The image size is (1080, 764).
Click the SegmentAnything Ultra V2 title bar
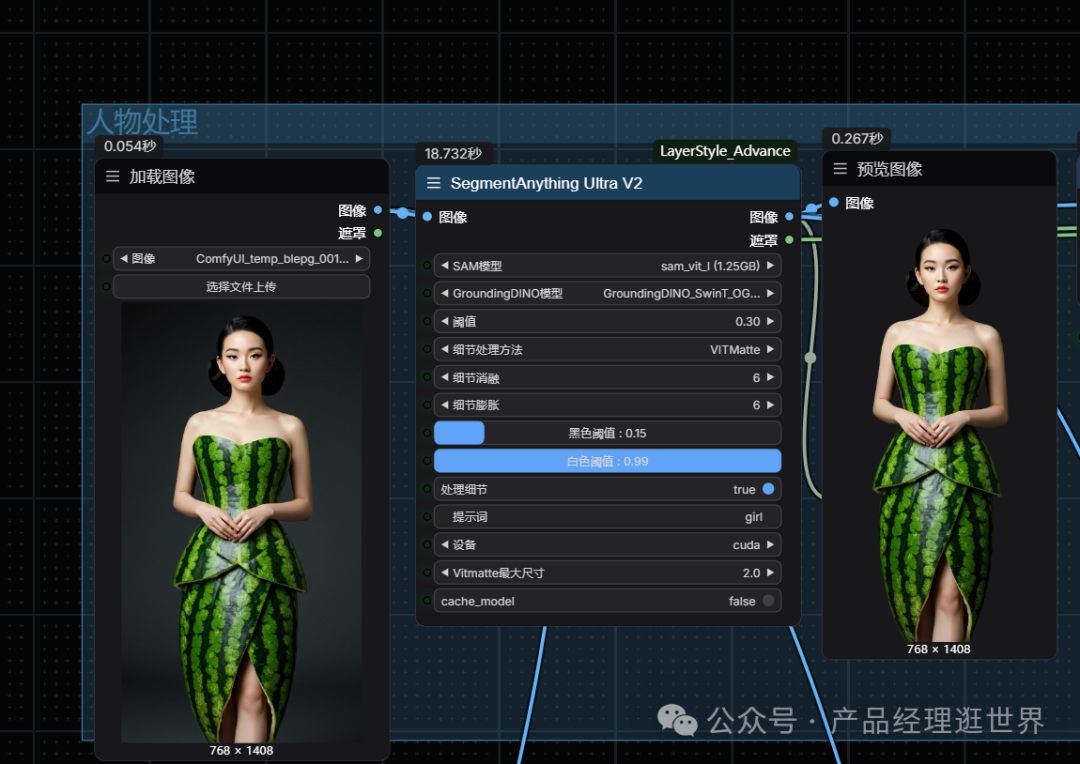click(x=608, y=183)
